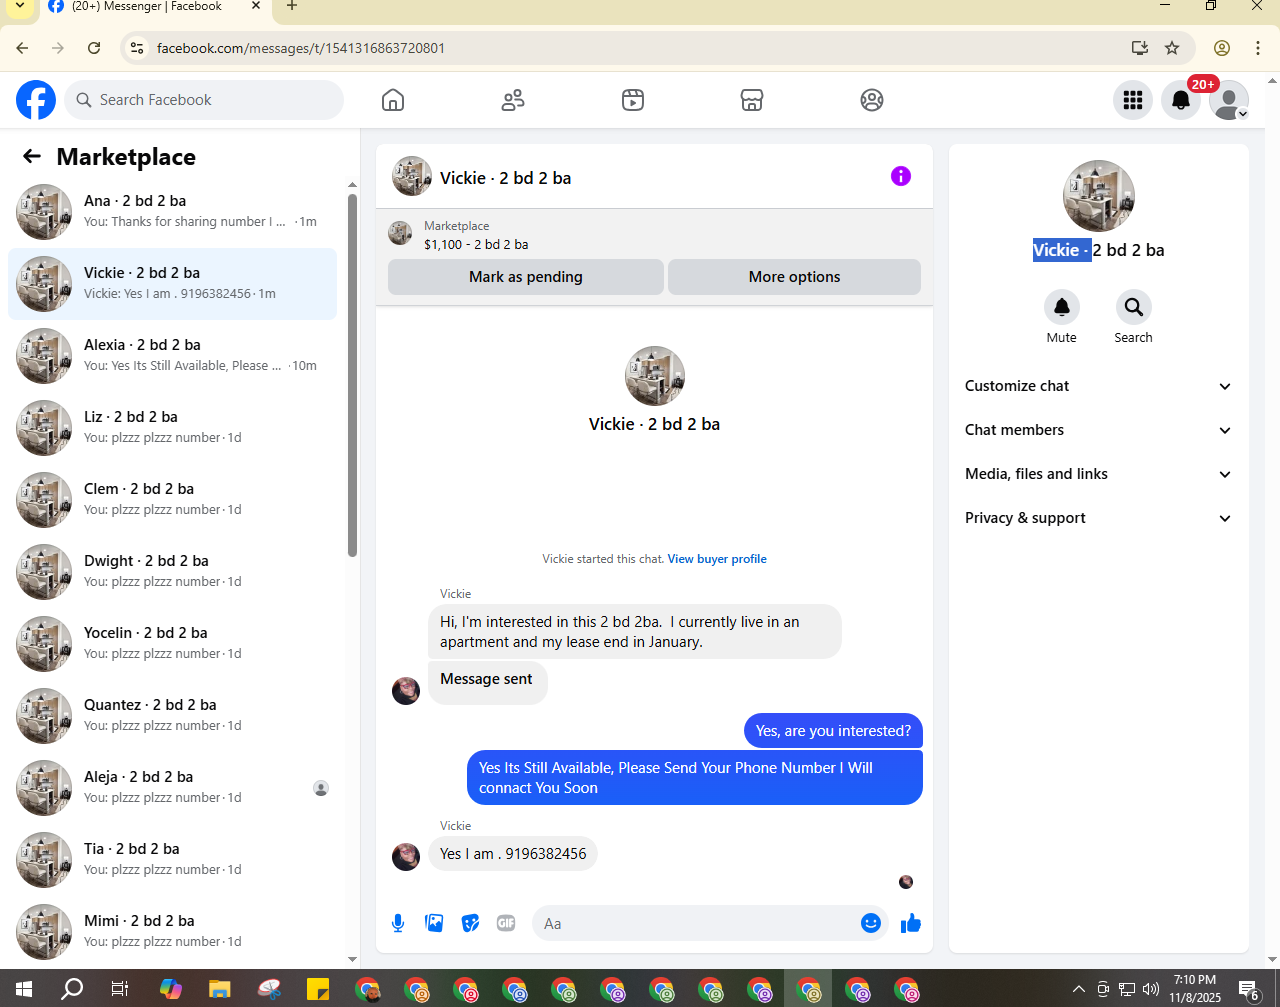The height and width of the screenshot is (1007, 1280).
Task: Open the Chrome profile icon in toolbar
Action: click(x=1222, y=48)
